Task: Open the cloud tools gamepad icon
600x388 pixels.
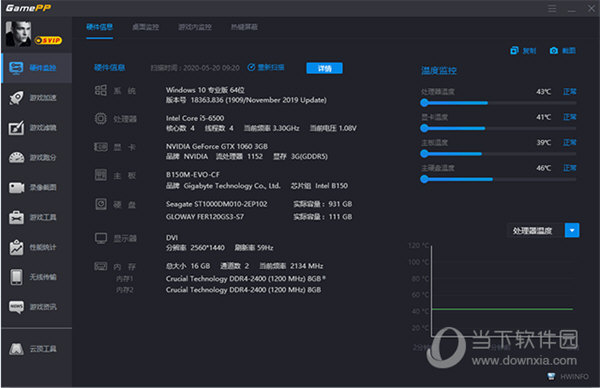Action: tap(16, 349)
